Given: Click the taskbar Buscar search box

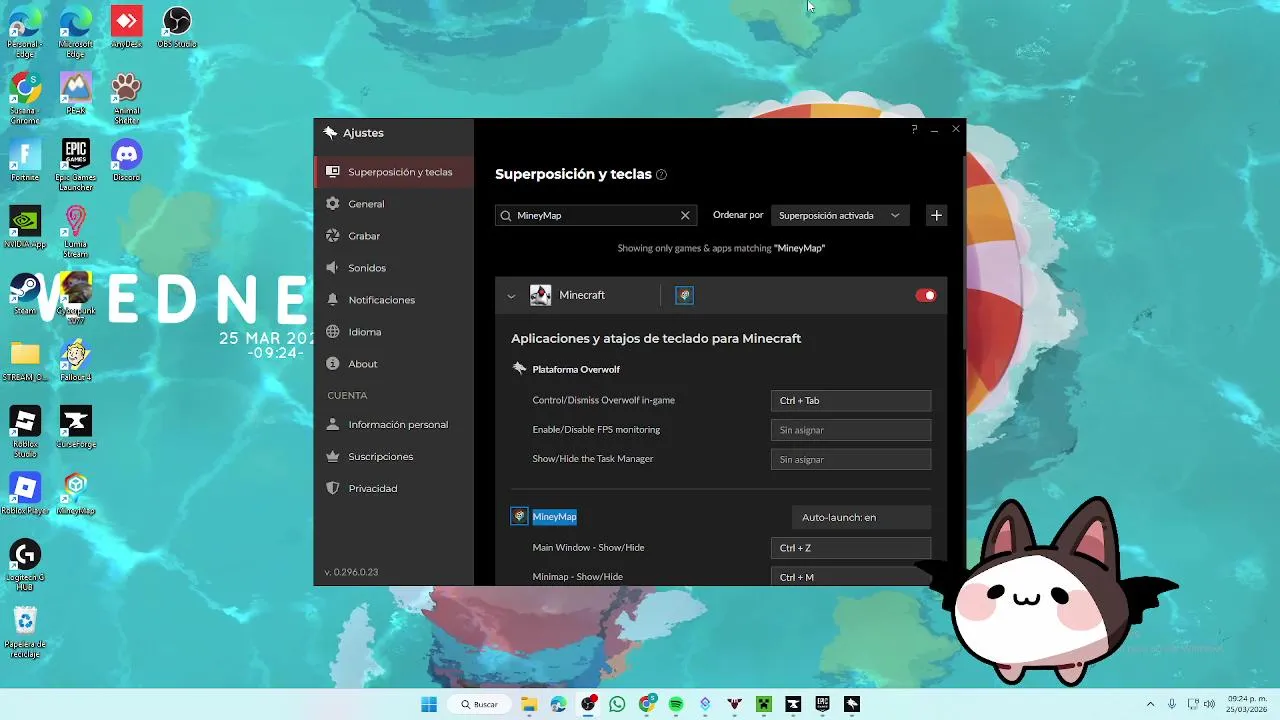Looking at the screenshot, I should click(479, 704).
